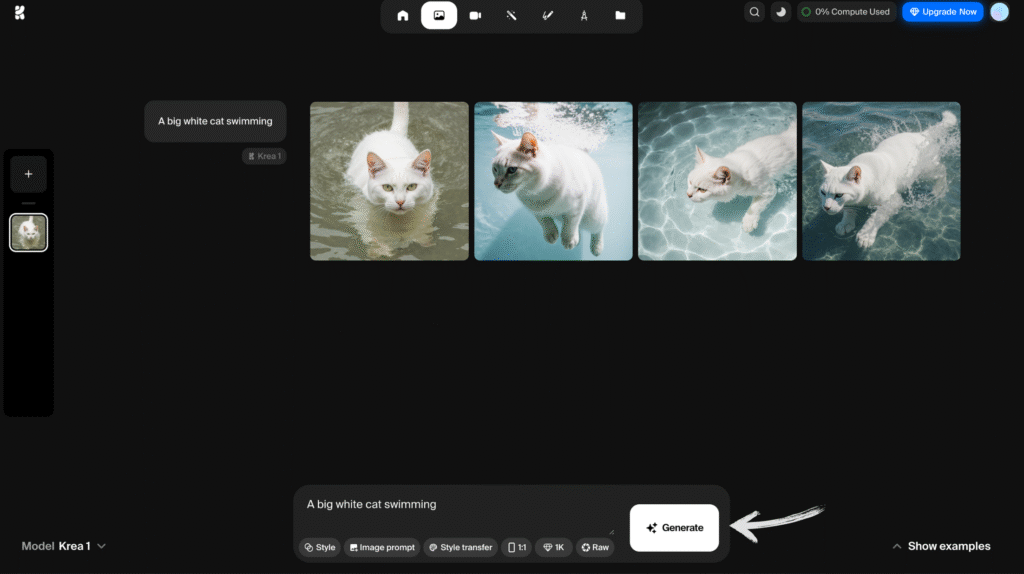Open the third cat image in pool

(717, 181)
